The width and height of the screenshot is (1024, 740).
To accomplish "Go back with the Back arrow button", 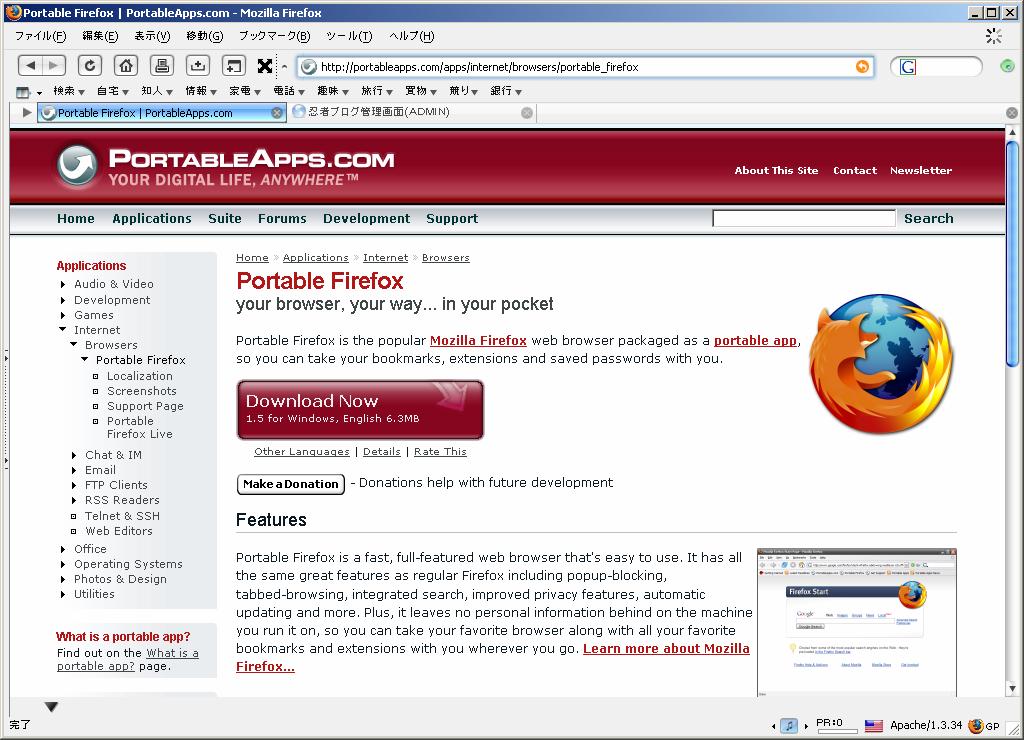I will pos(30,65).
